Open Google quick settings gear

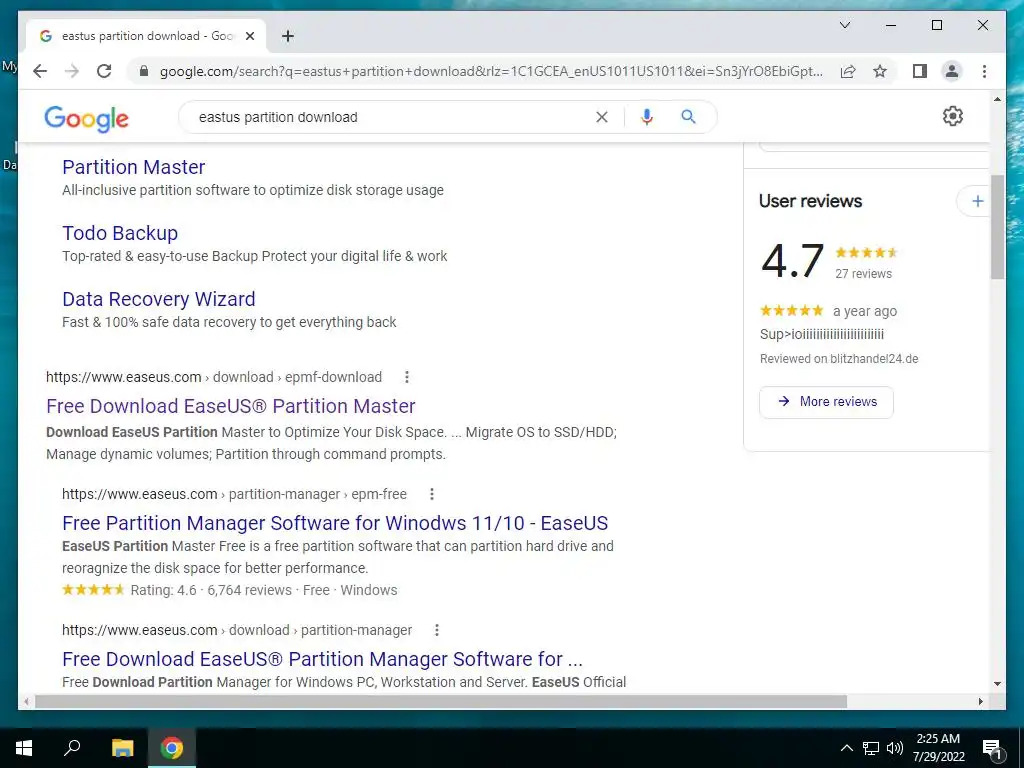(x=953, y=116)
